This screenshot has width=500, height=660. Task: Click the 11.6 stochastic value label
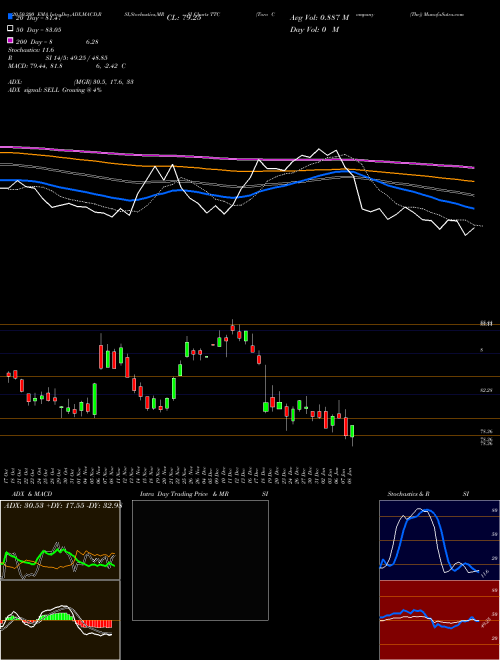pos(484,573)
